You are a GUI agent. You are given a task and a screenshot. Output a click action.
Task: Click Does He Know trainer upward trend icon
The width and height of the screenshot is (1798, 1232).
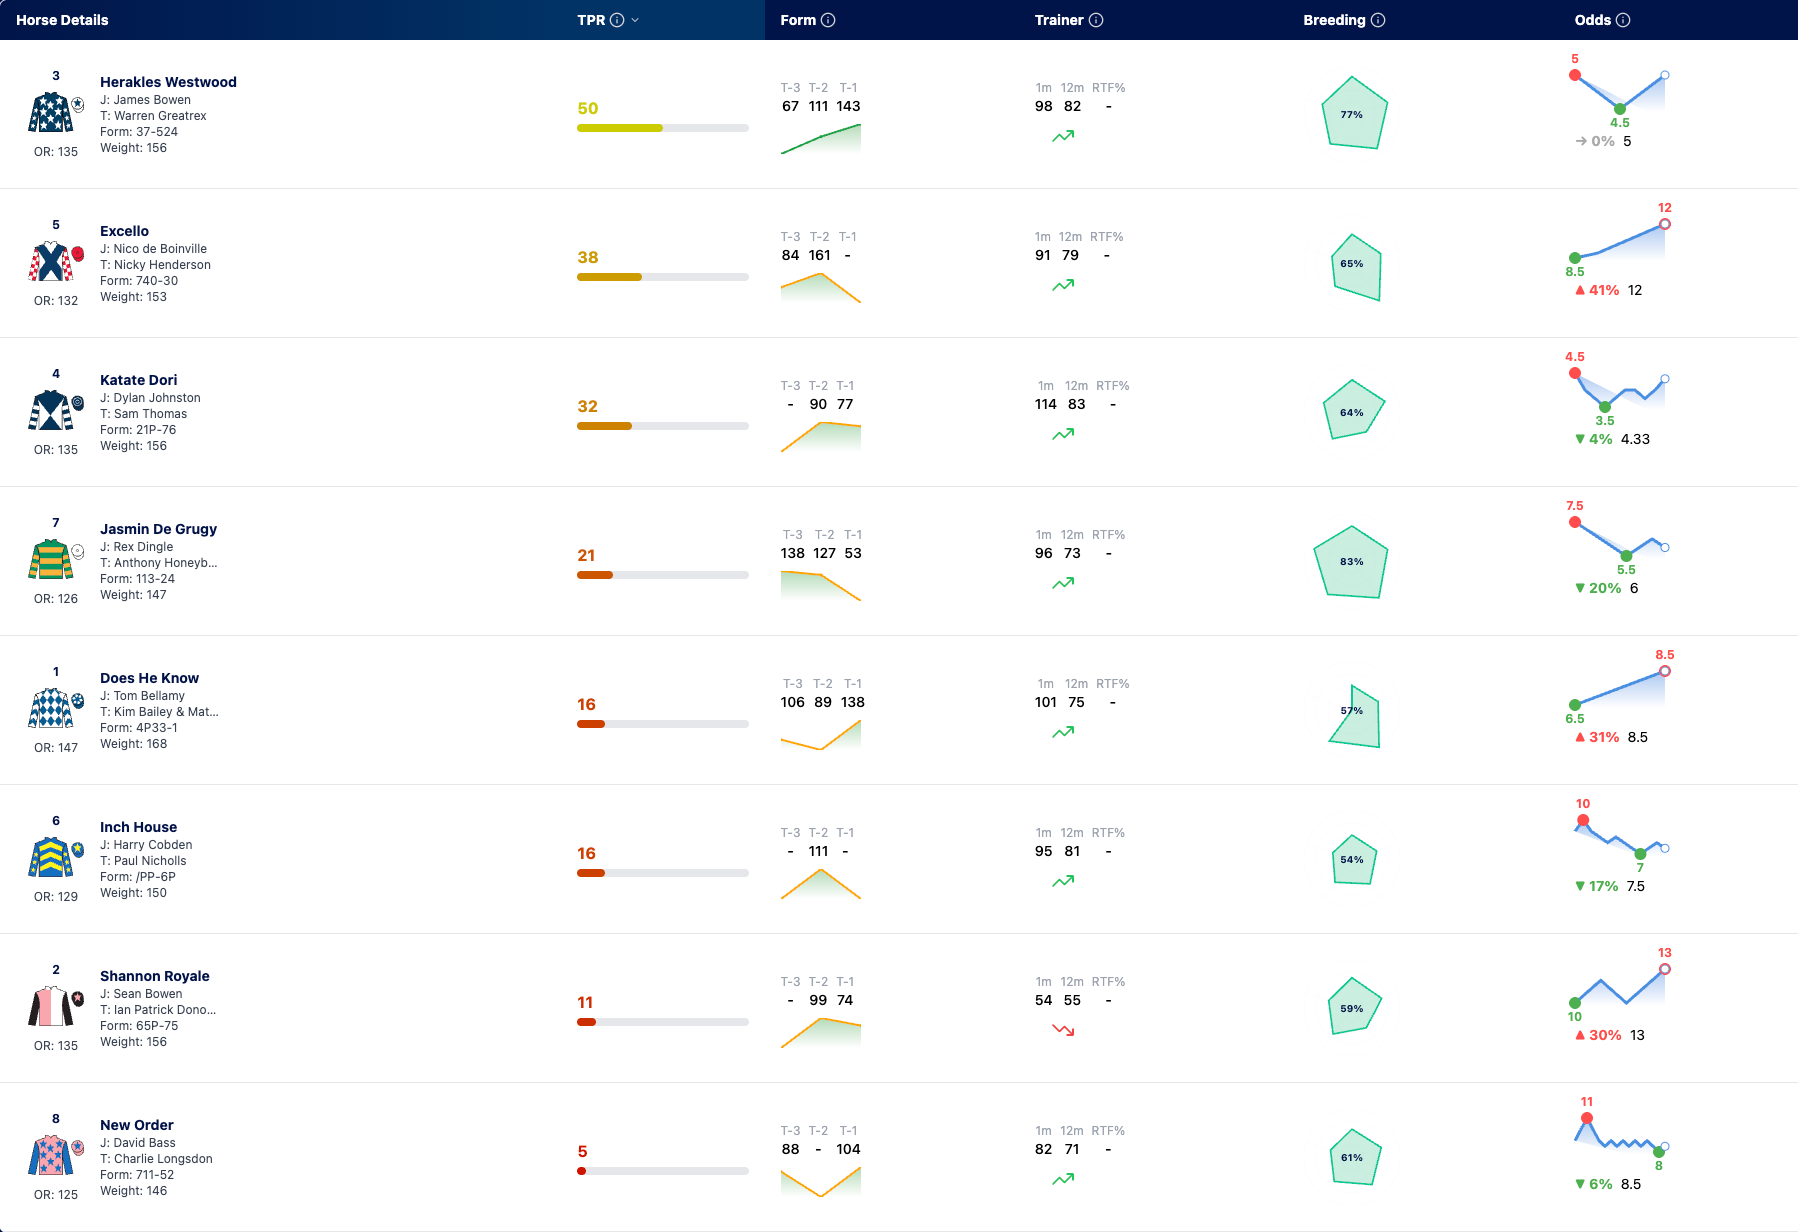tap(1063, 732)
